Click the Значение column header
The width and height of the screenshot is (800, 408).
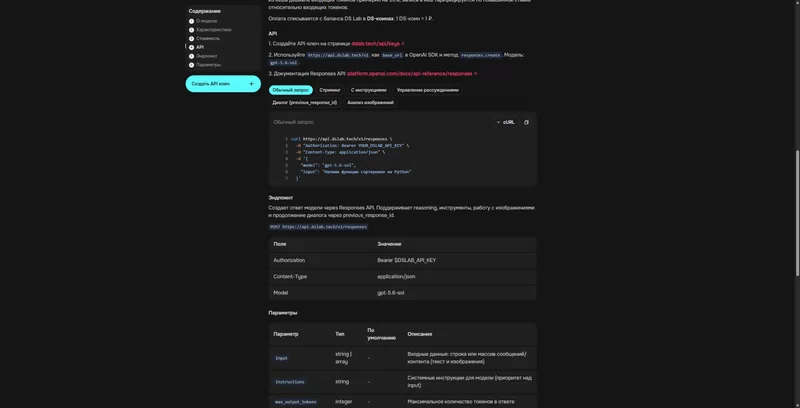[x=389, y=244]
